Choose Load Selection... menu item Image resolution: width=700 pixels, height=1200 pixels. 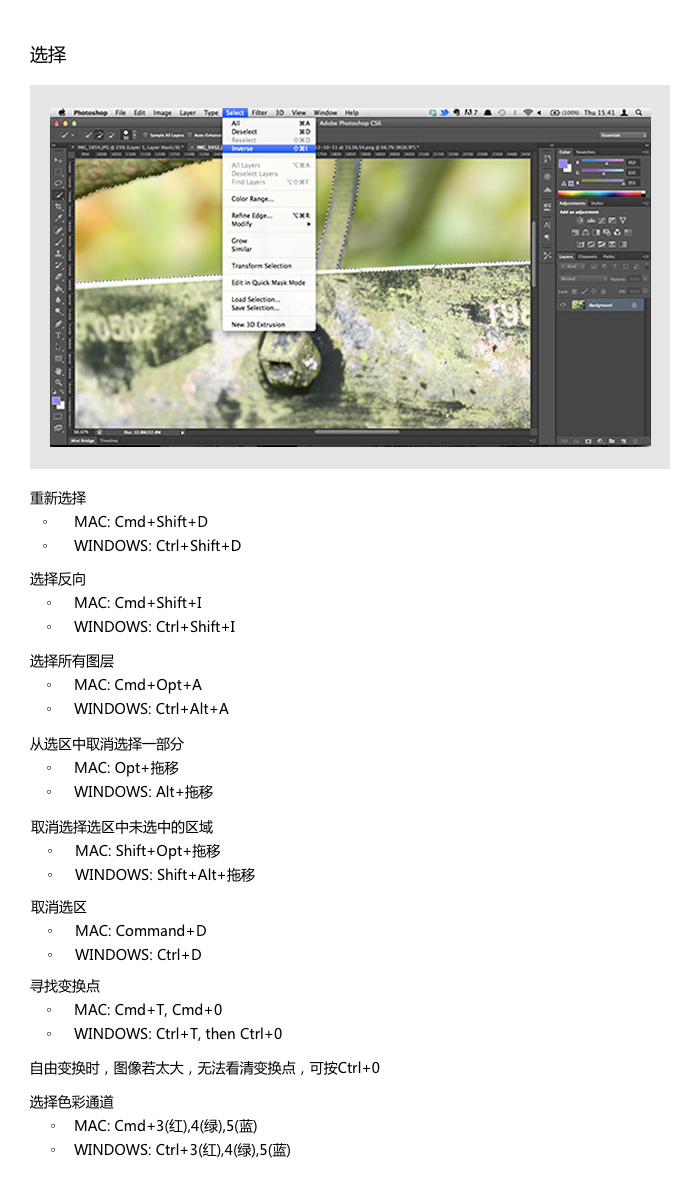coord(270,299)
